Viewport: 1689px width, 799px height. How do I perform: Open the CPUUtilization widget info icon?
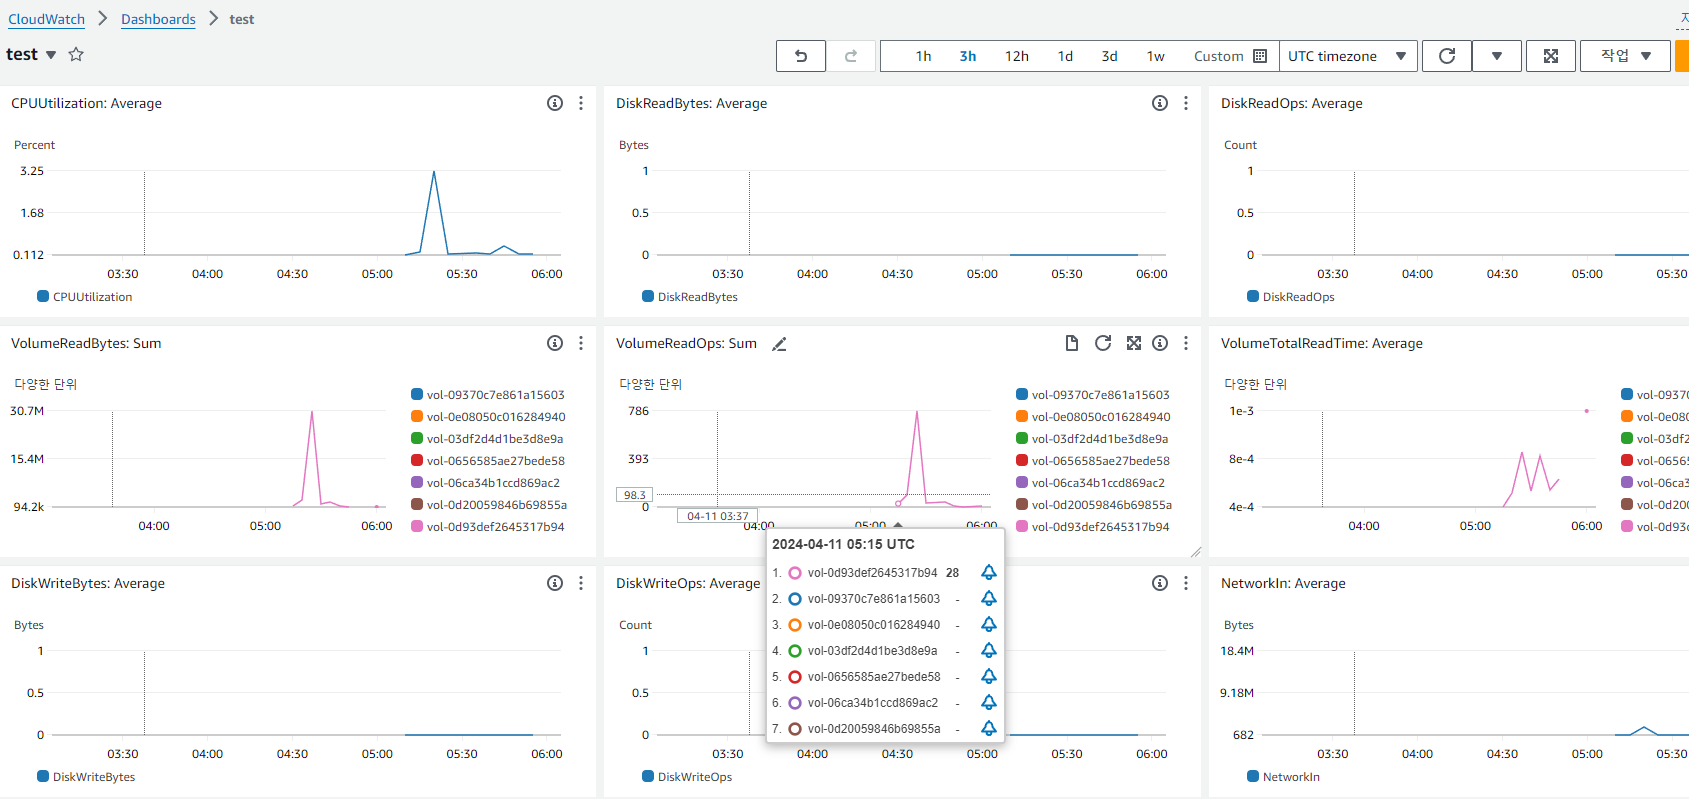[555, 103]
